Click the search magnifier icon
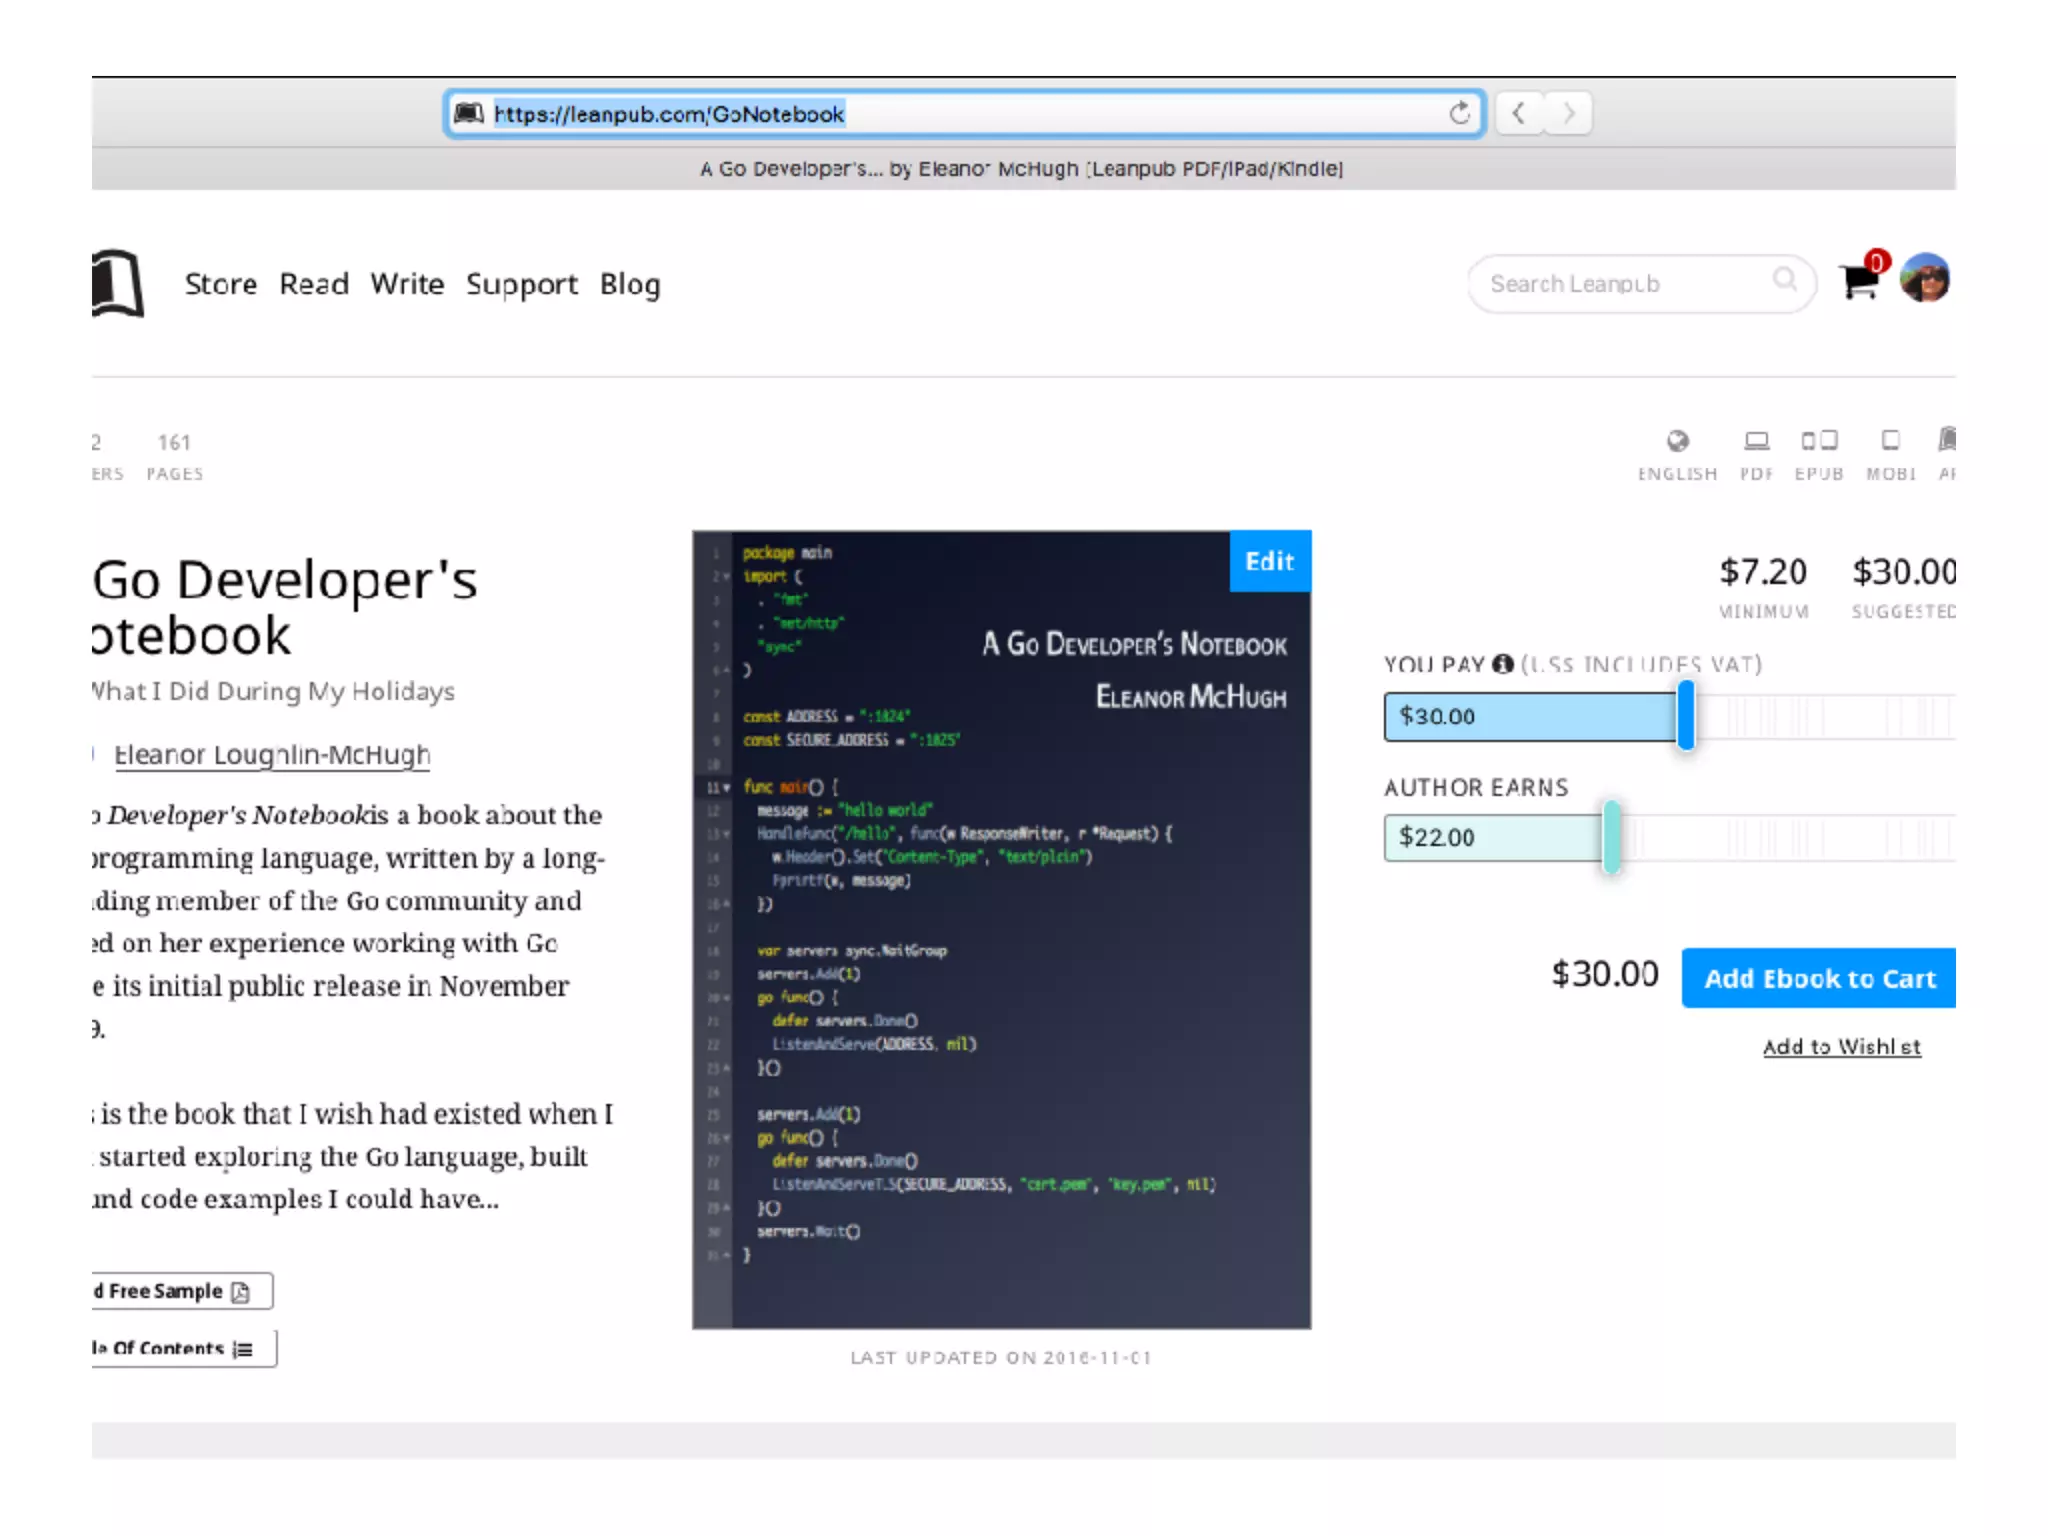This screenshot has width=2048, height=1536. click(x=1784, y=280)
